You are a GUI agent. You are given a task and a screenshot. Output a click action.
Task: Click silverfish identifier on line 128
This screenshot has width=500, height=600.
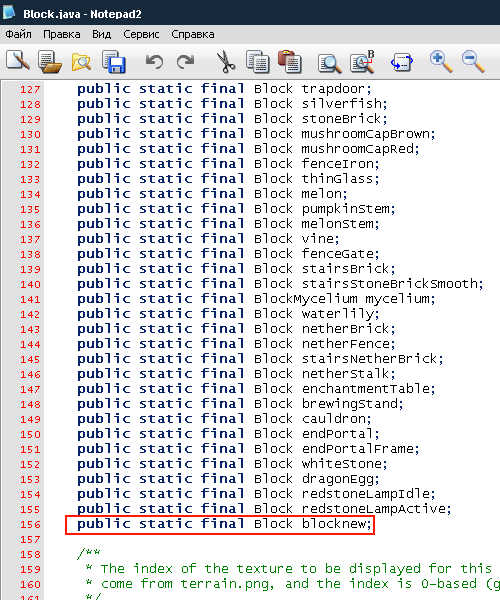(342, 104)
